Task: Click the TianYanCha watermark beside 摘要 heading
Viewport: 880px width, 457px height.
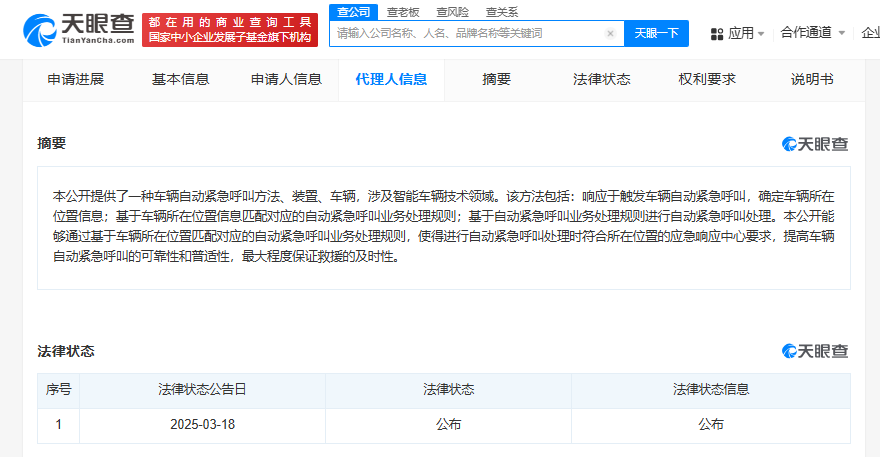Action: pyautogui.click(x=815, y=144)
